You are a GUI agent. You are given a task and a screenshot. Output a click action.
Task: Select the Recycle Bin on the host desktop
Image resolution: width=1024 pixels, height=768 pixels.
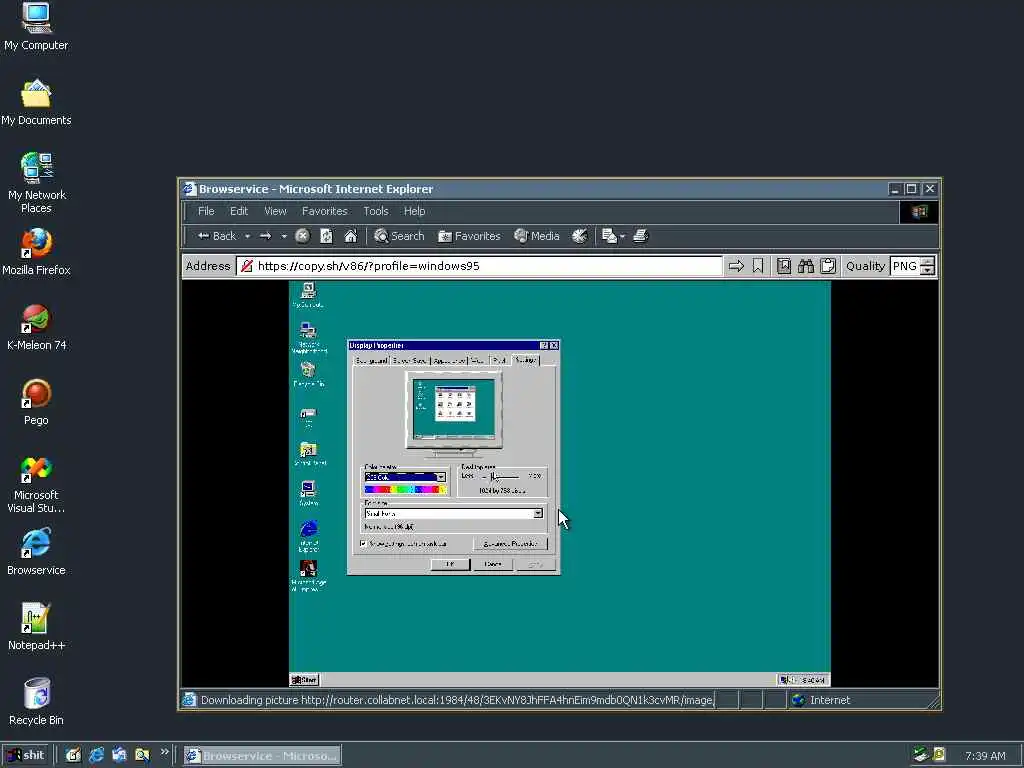(x=36, y=702)
